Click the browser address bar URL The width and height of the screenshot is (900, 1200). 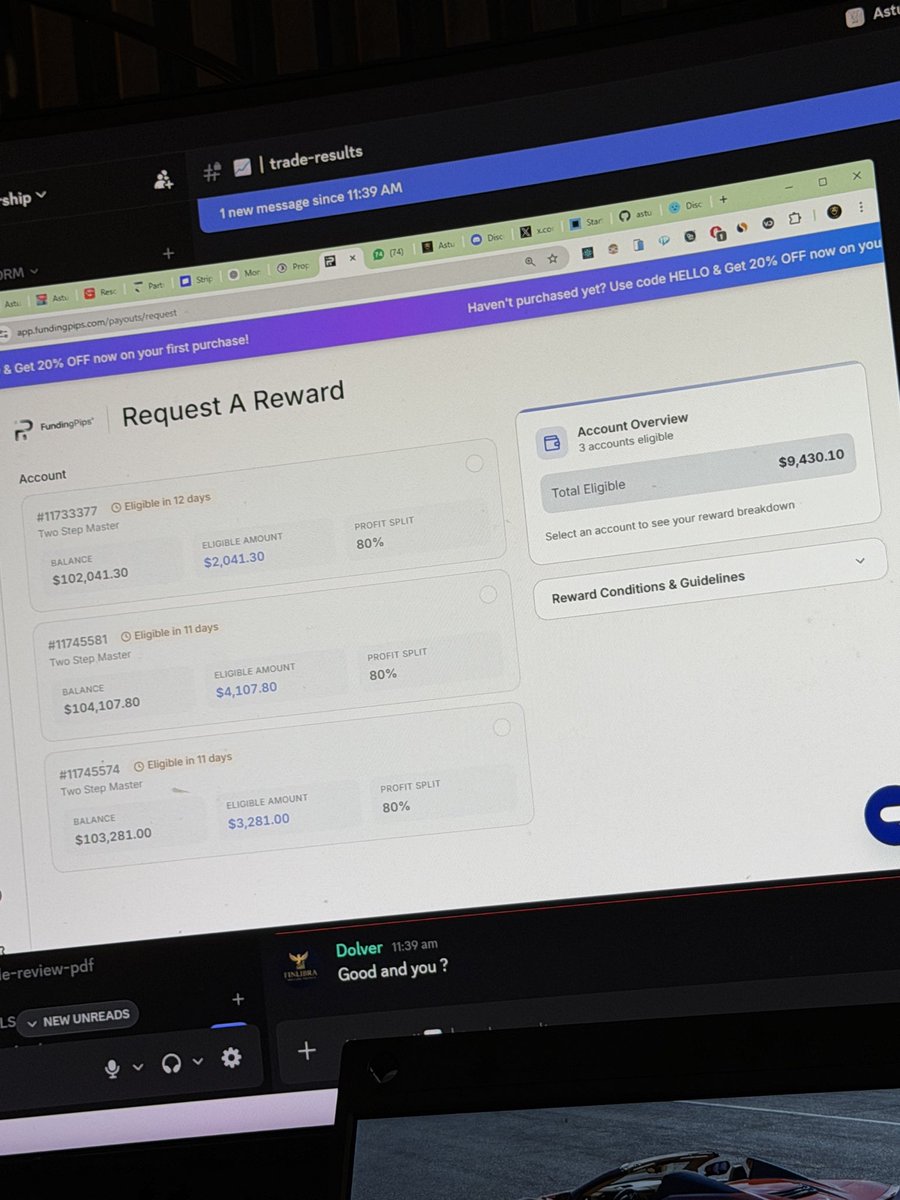pyautogui.click(x=97, y=321)
